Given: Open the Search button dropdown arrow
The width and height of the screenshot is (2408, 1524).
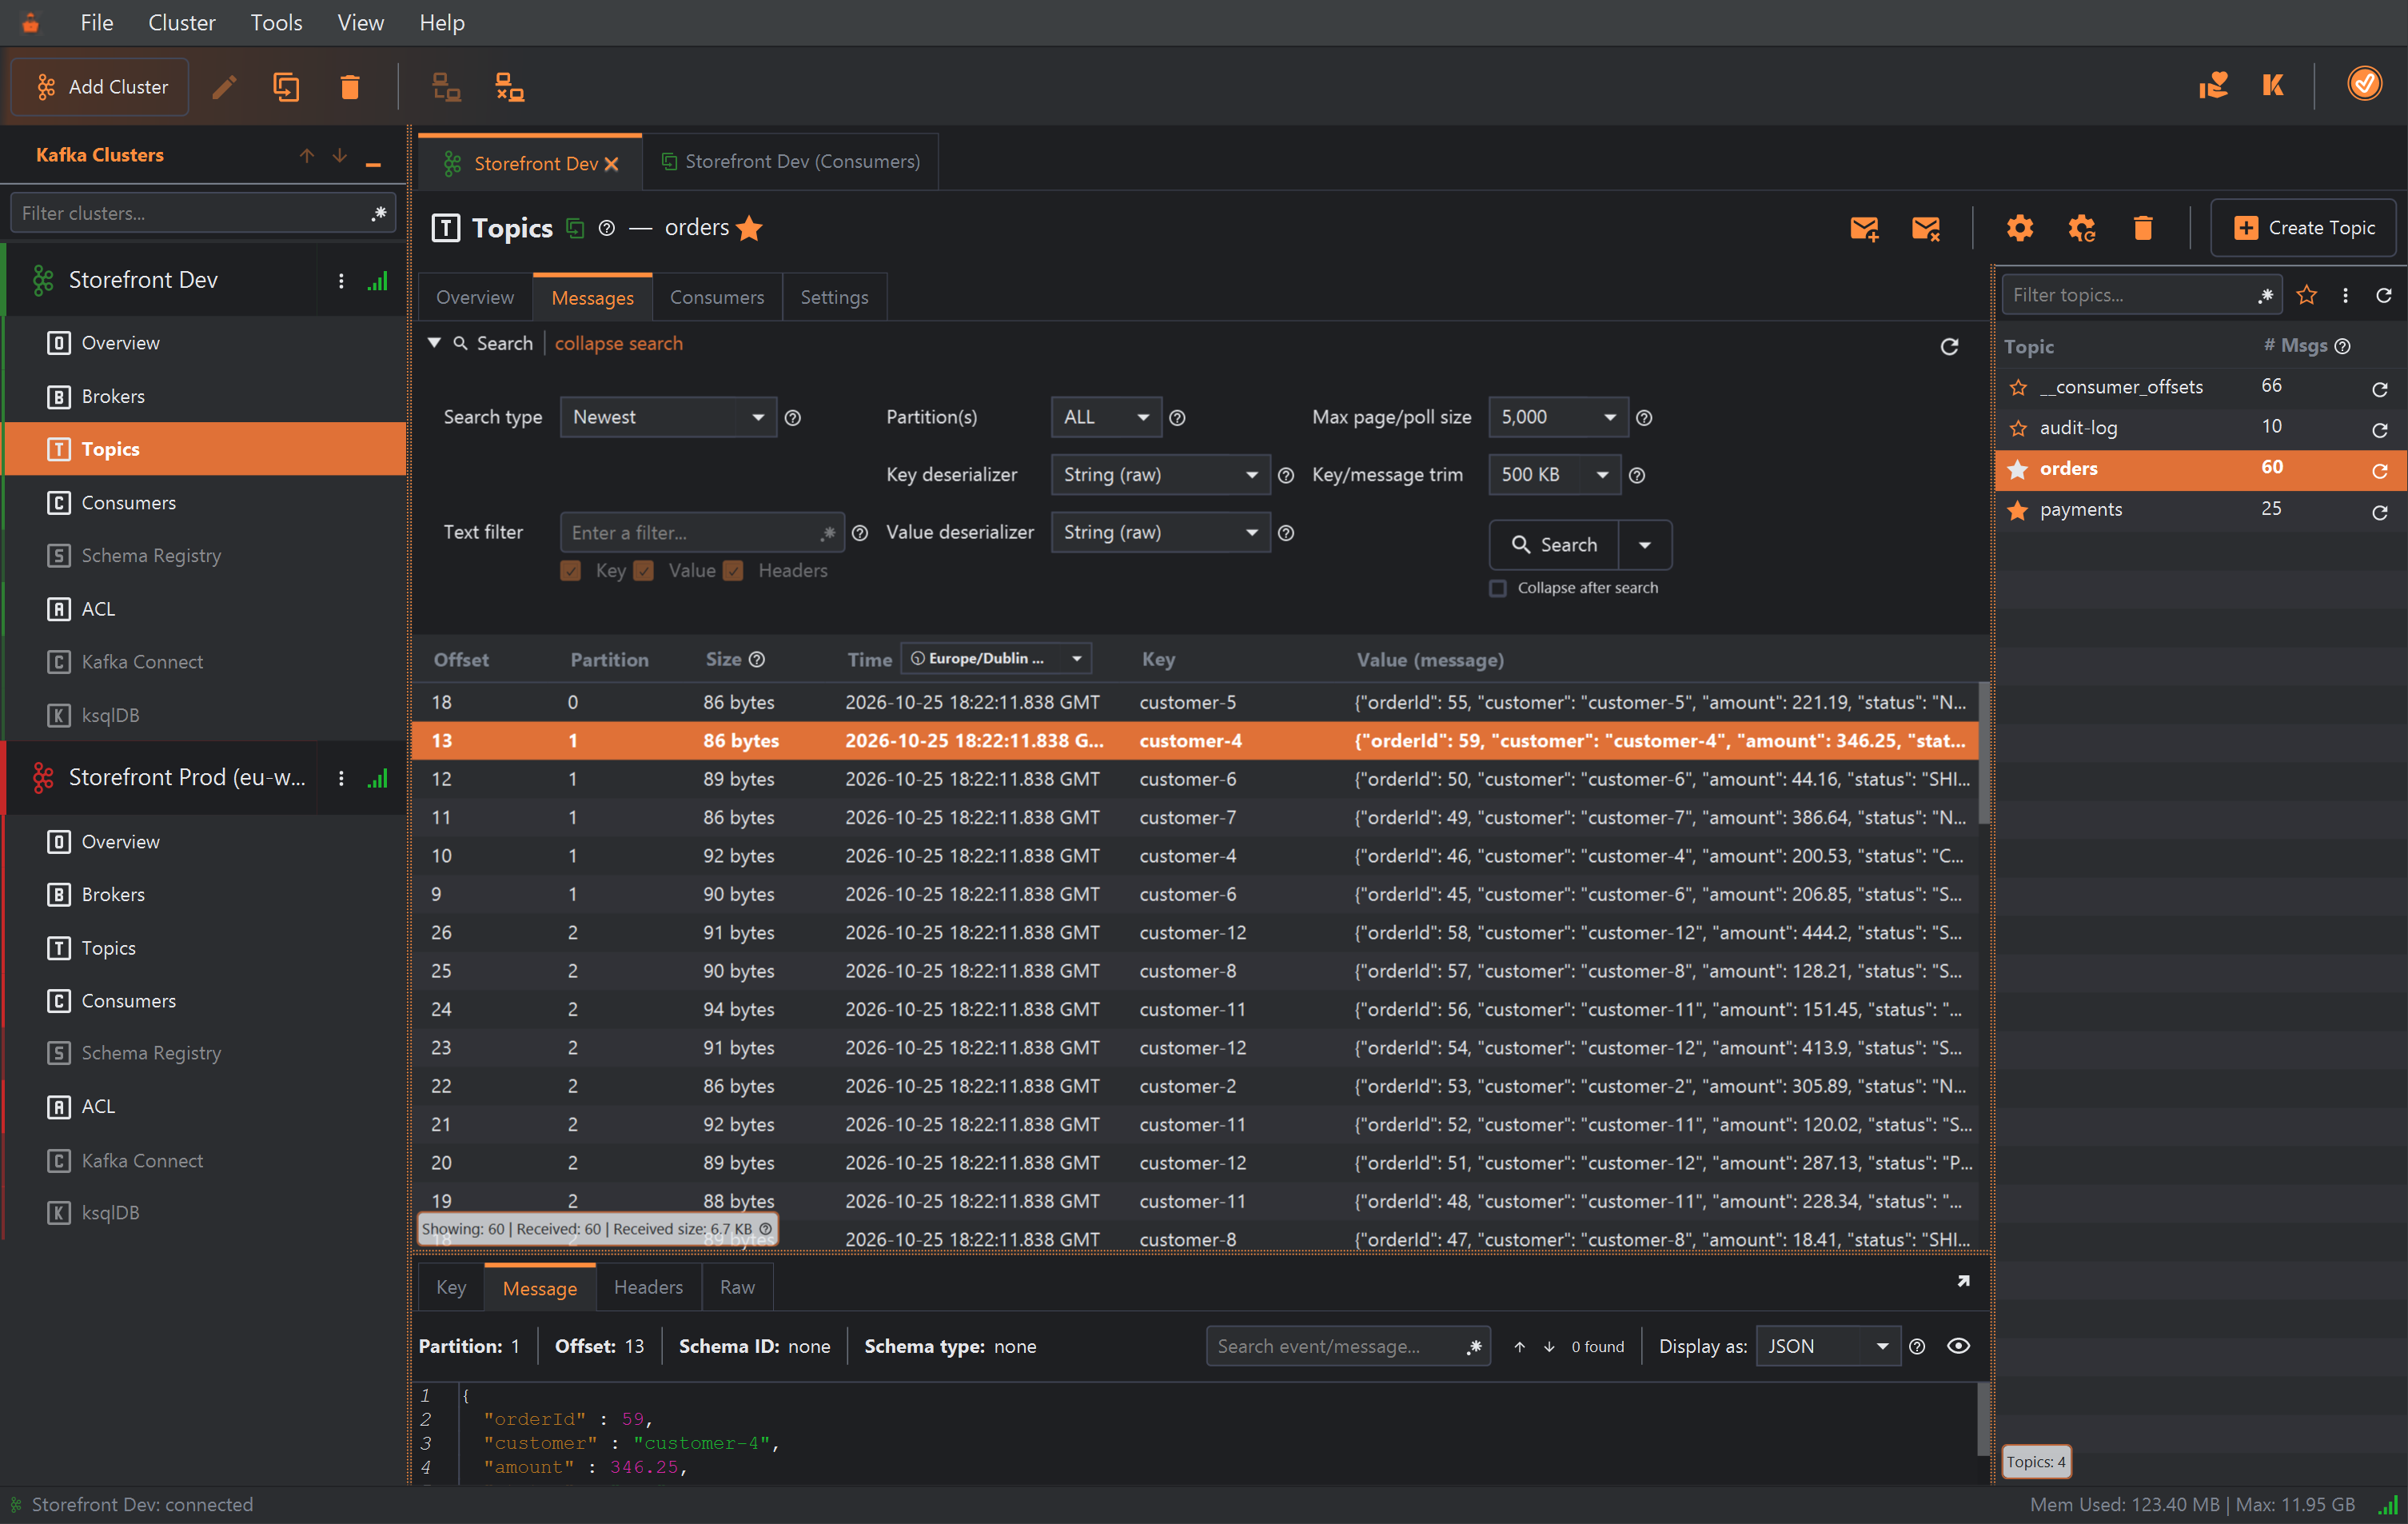Looking at the screenshot, I should (x=1645, y=545).
